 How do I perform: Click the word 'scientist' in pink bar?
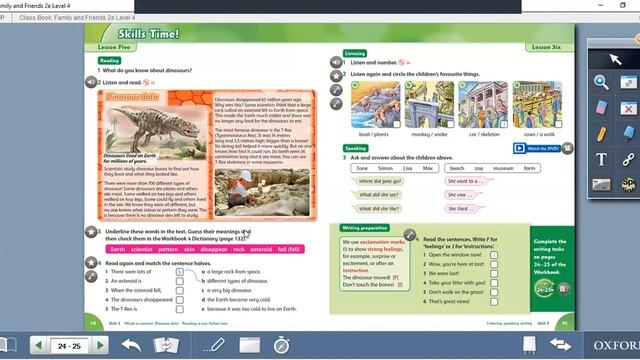141,249
